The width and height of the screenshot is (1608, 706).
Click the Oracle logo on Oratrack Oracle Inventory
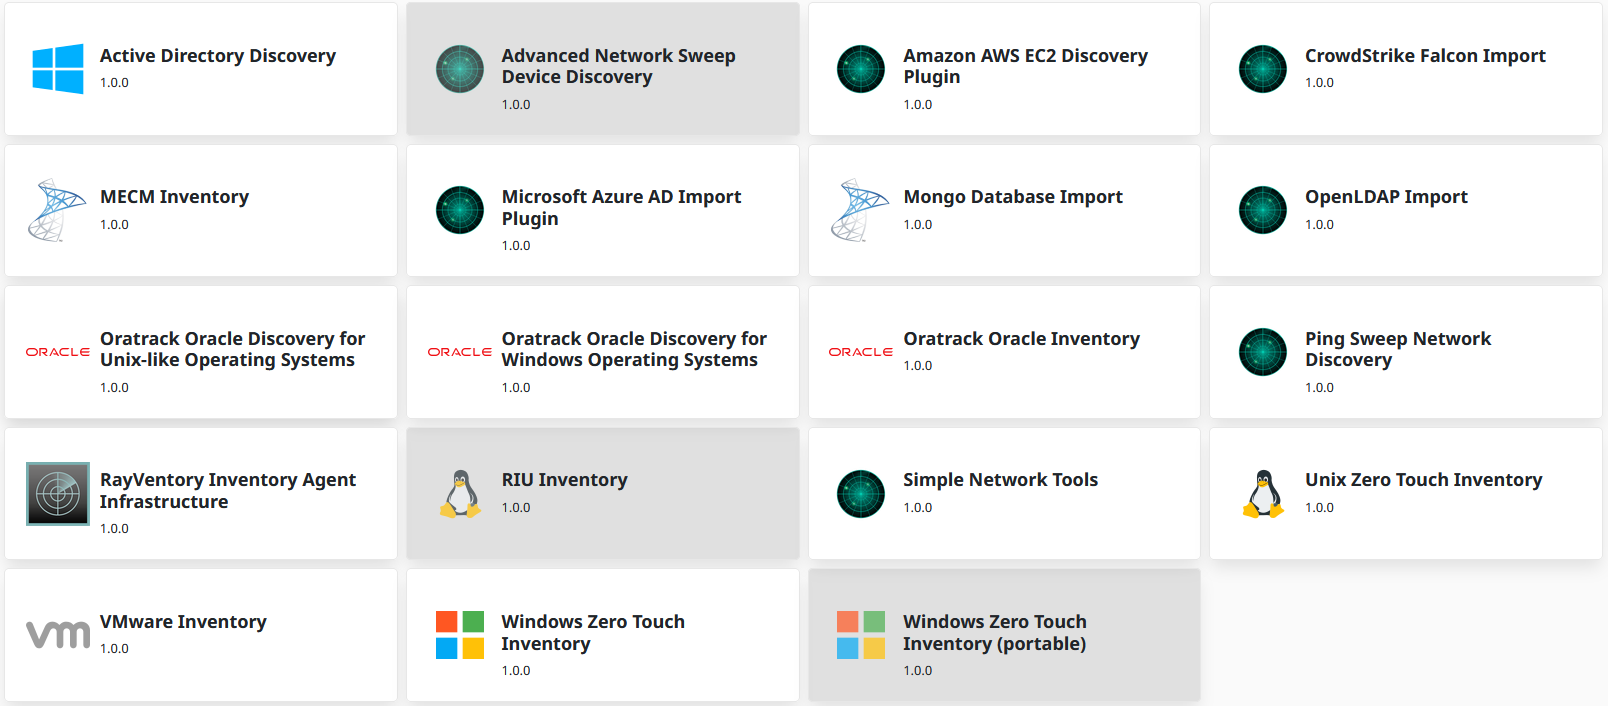tap(860, 352)
